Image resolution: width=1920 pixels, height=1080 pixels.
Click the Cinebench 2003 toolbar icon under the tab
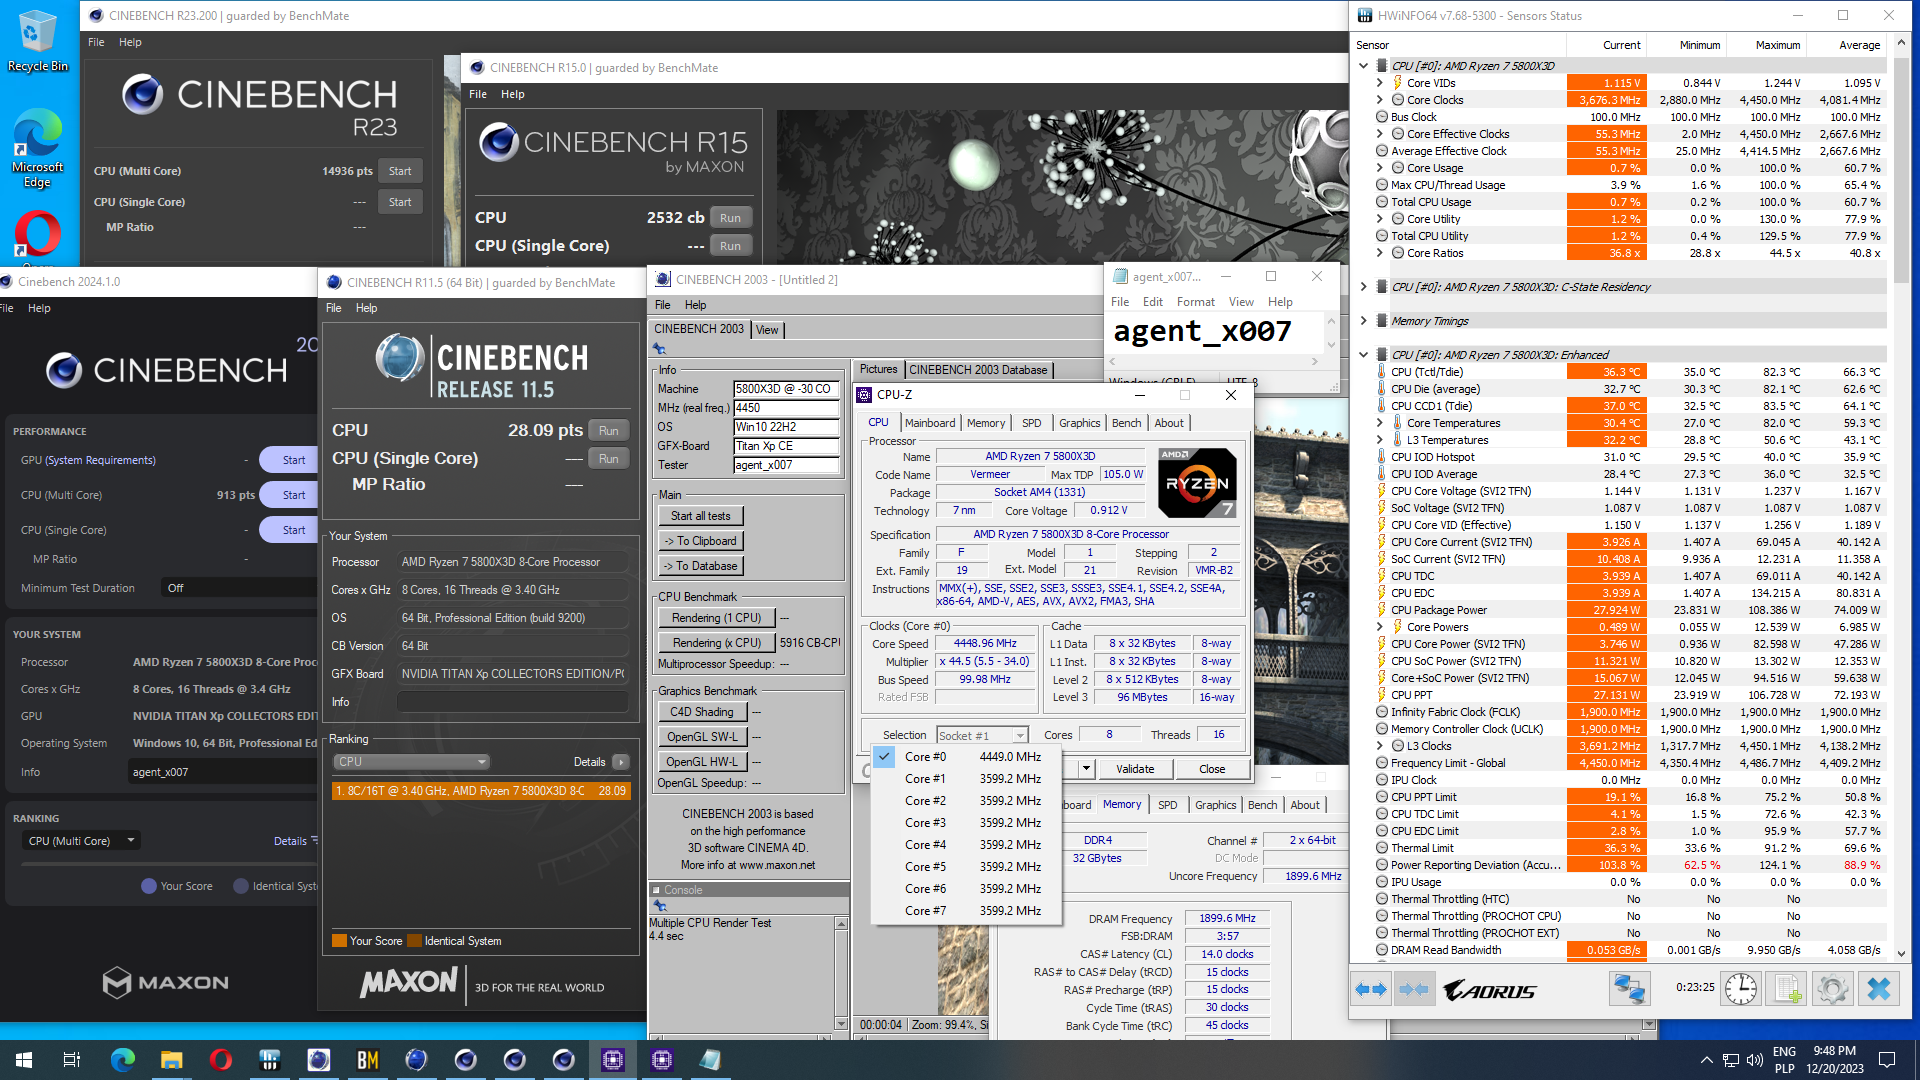(x=660, y=349)
